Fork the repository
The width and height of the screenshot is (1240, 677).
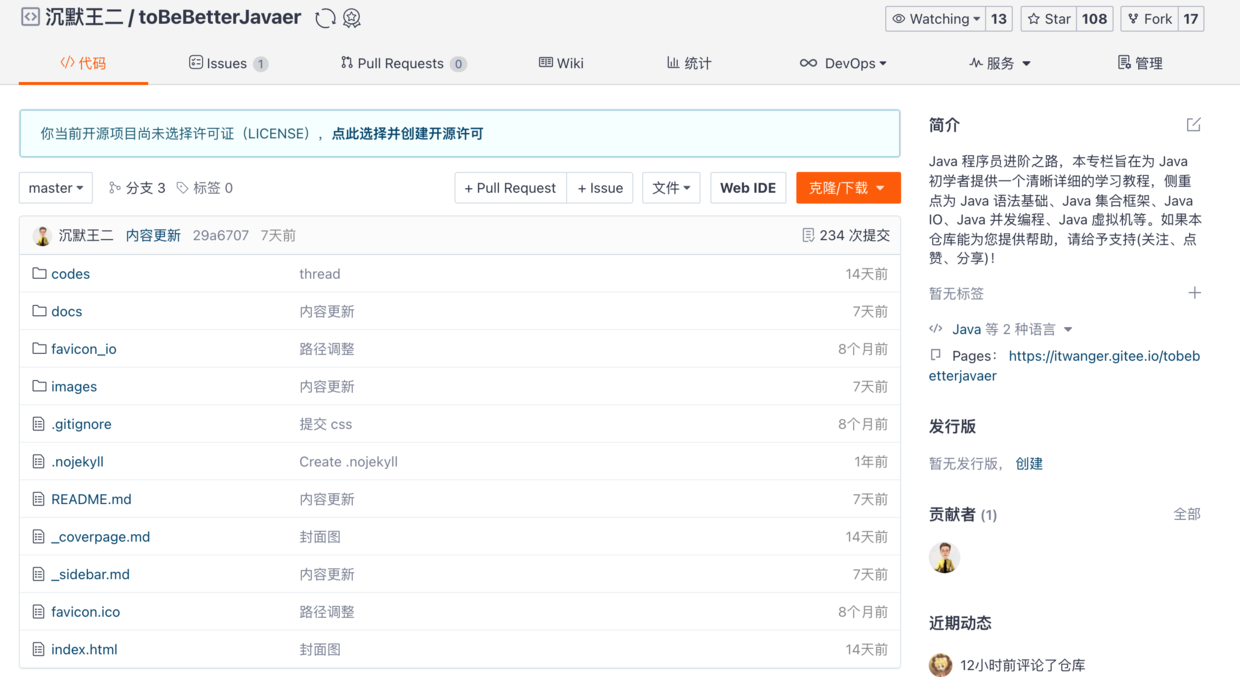pyautogui.click(x=1149, y=19)
